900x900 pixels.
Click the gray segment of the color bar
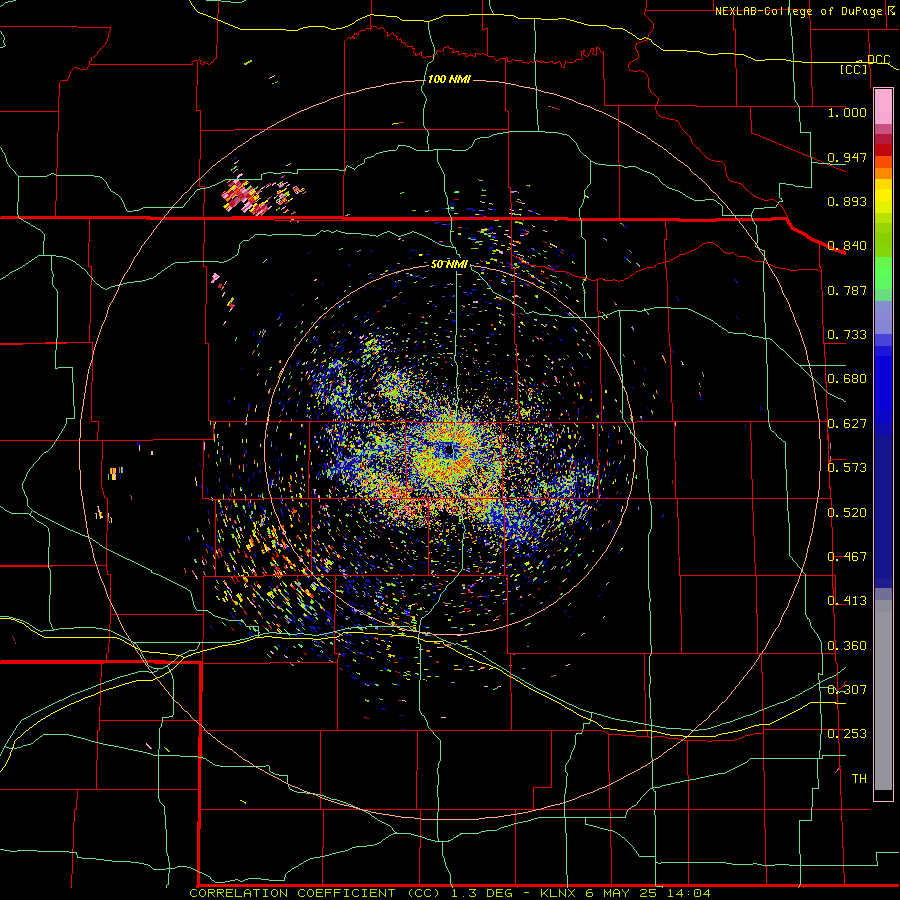click(x=883, y=695)
